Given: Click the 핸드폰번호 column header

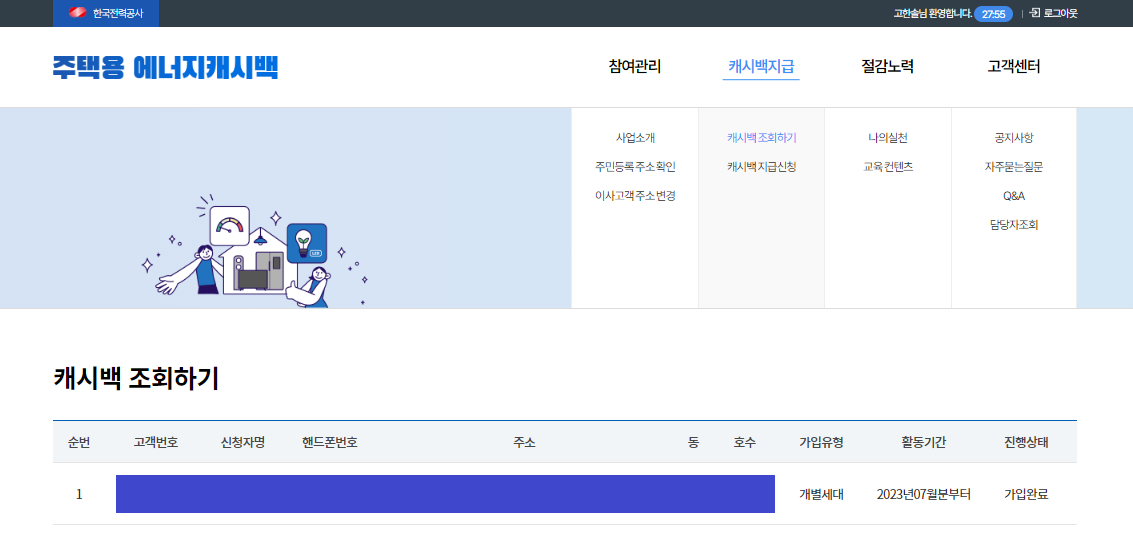Looking at the screenshot, I should point(329,442).
